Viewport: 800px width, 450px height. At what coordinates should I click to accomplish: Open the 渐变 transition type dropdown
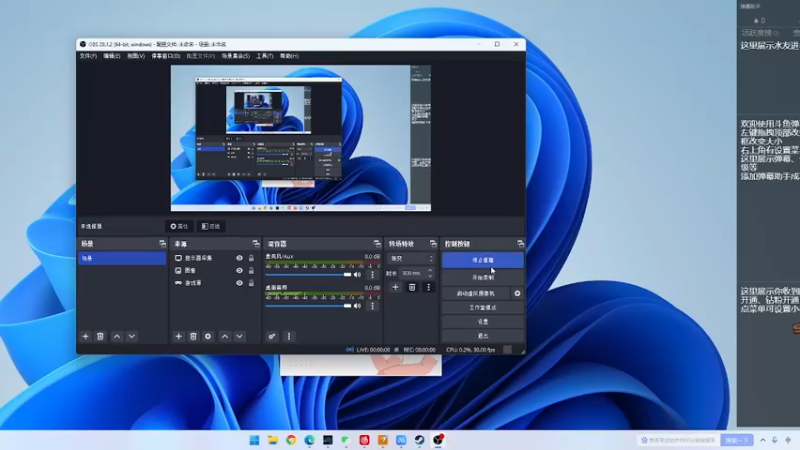tap(411, 259)
